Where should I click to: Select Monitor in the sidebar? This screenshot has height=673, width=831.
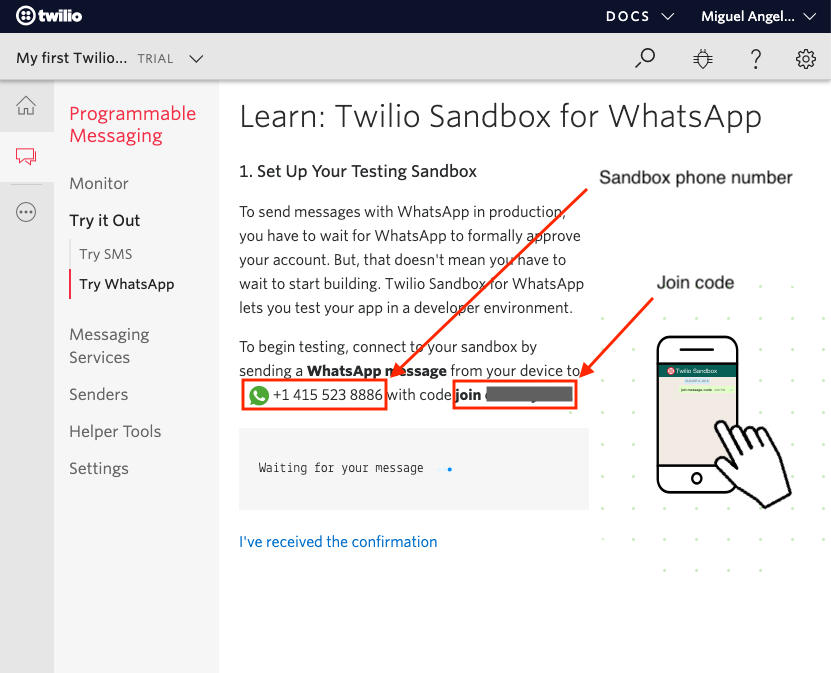tap(99, 183)
